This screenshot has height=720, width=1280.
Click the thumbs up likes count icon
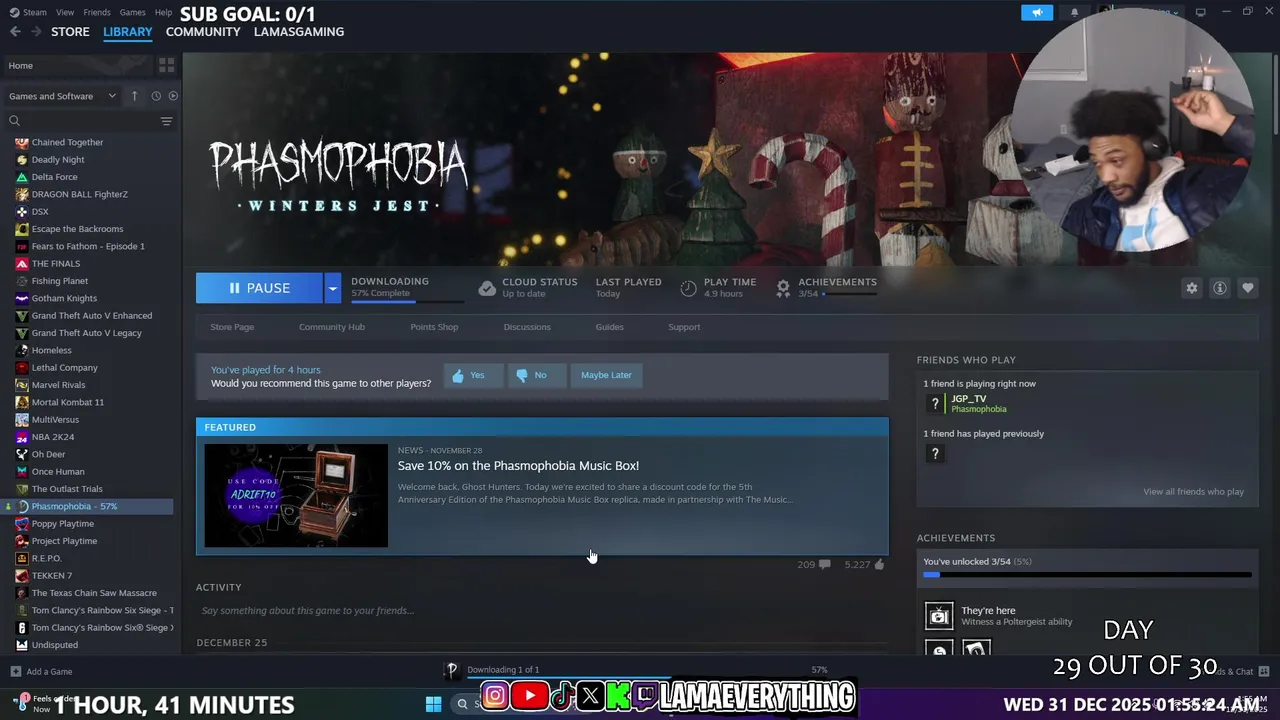click(879, 565)
